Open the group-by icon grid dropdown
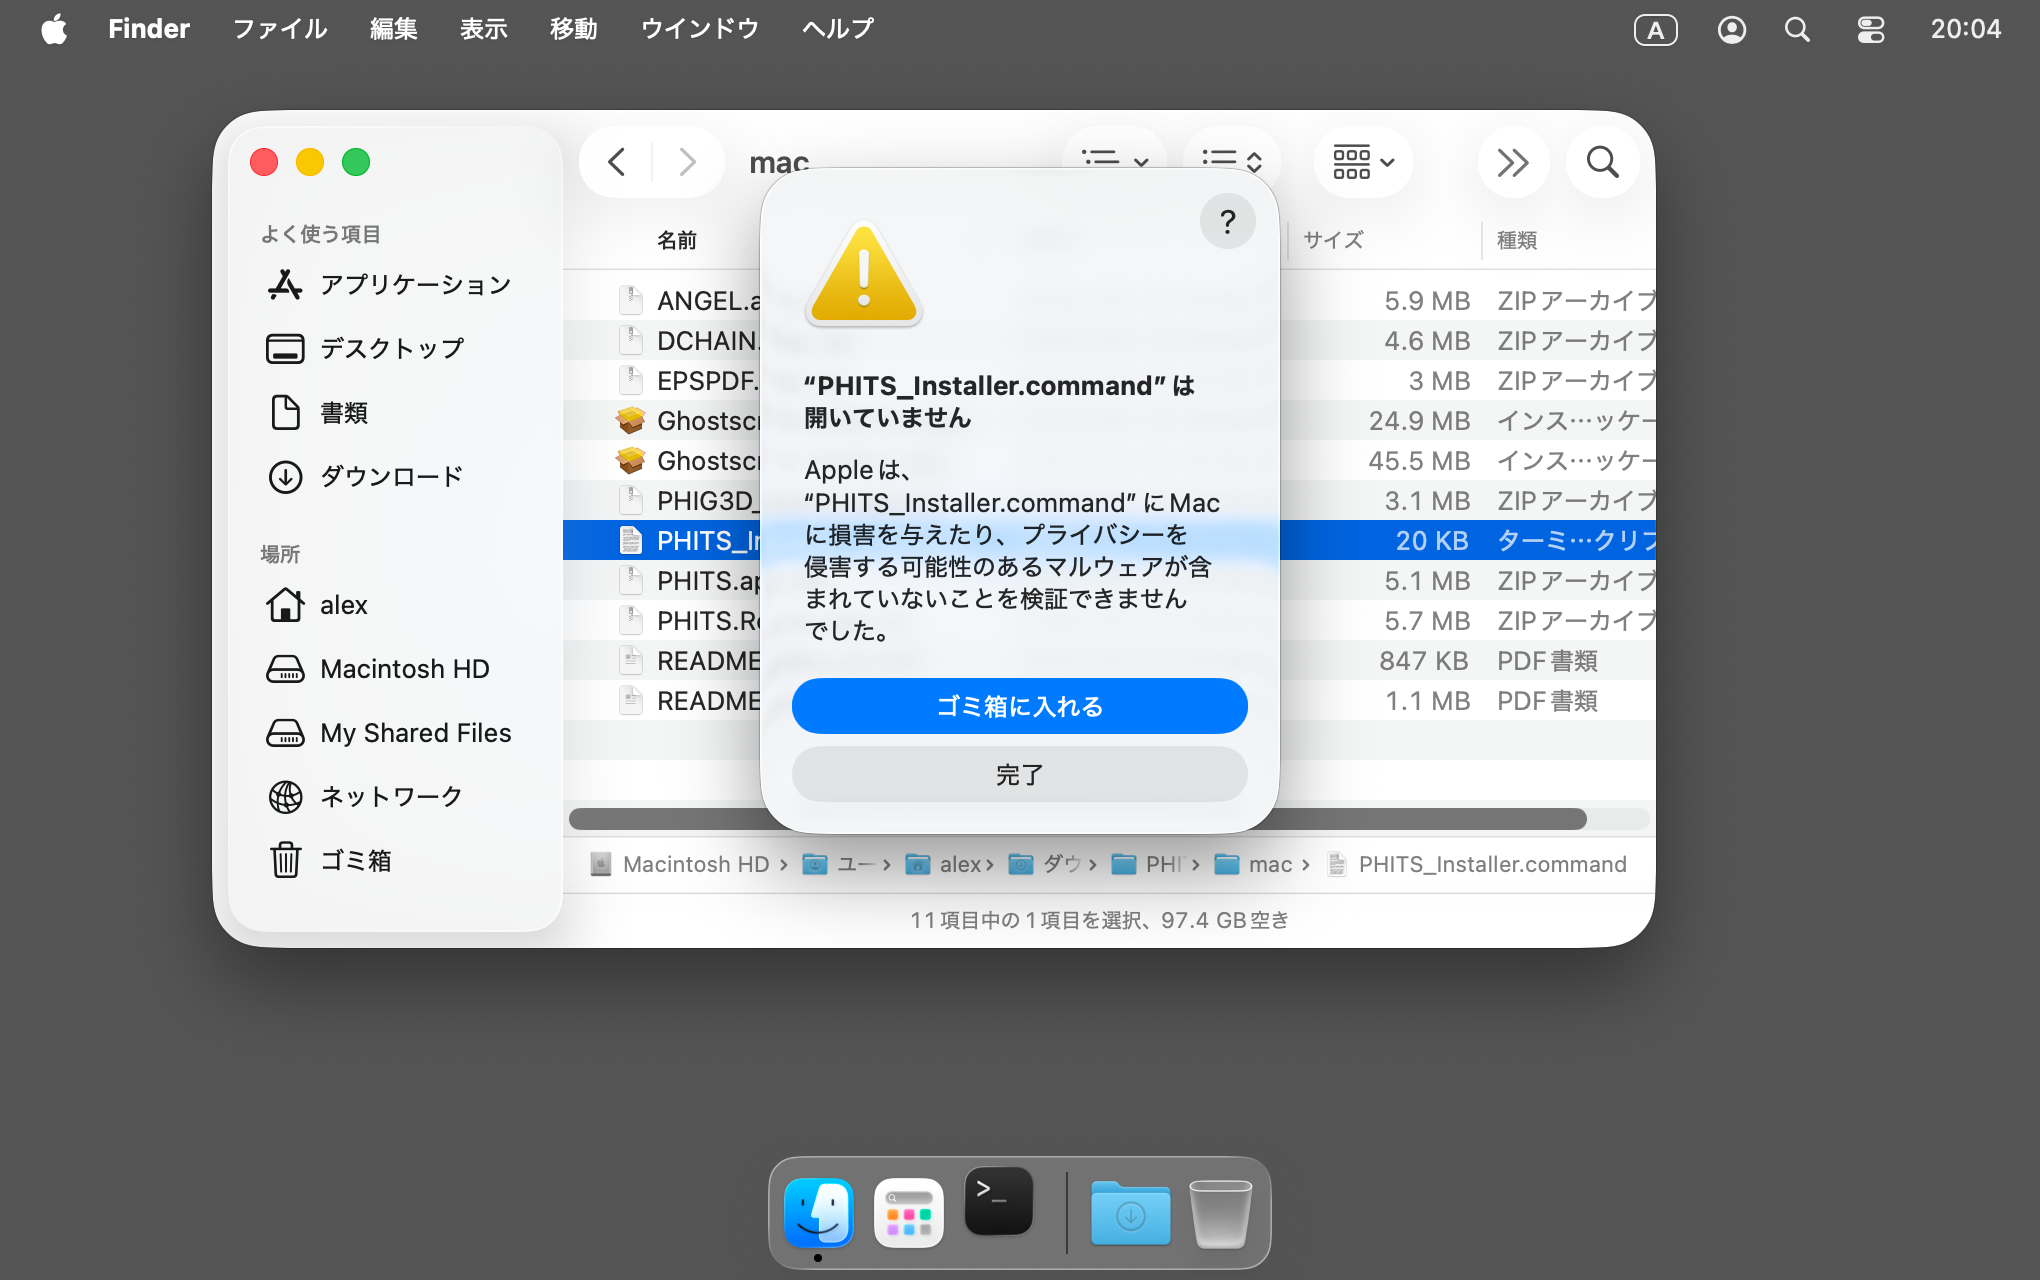Screen dimensions: 2040x1280 (x=1362, y=162)
